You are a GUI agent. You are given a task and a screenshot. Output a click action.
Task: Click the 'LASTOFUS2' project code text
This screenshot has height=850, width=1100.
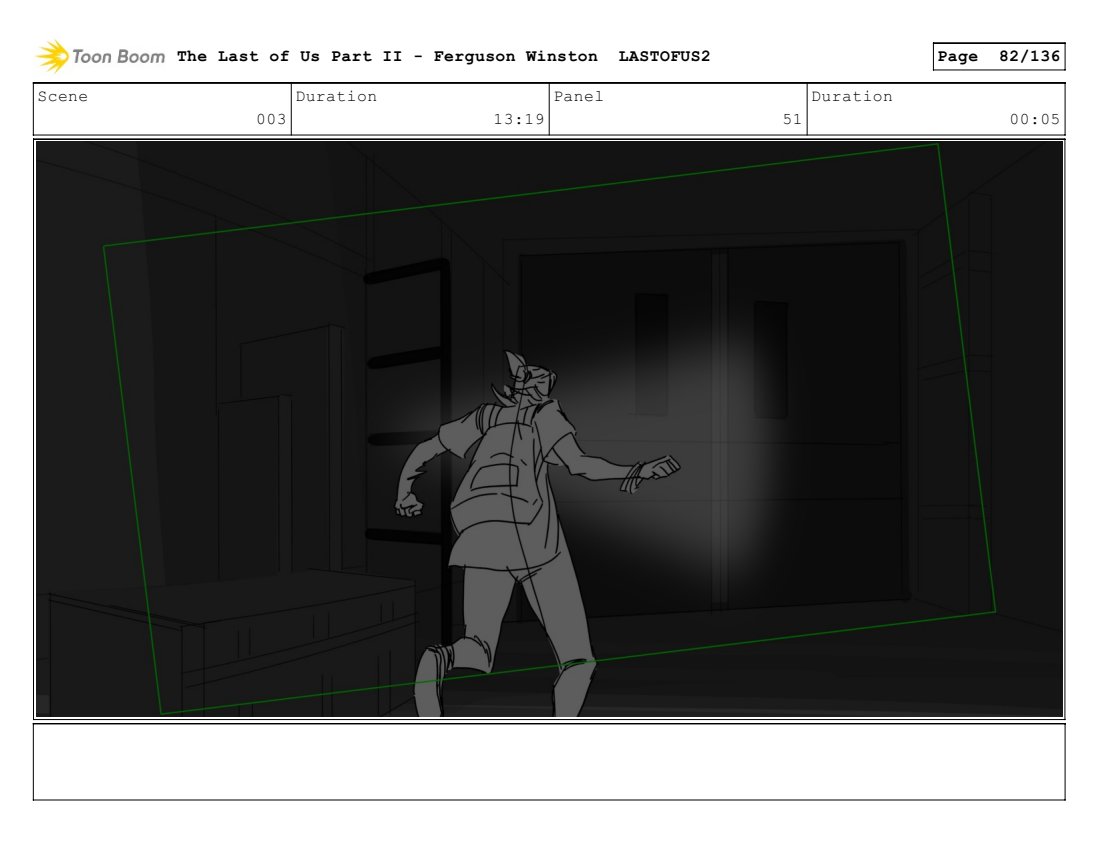click(664, 56)
